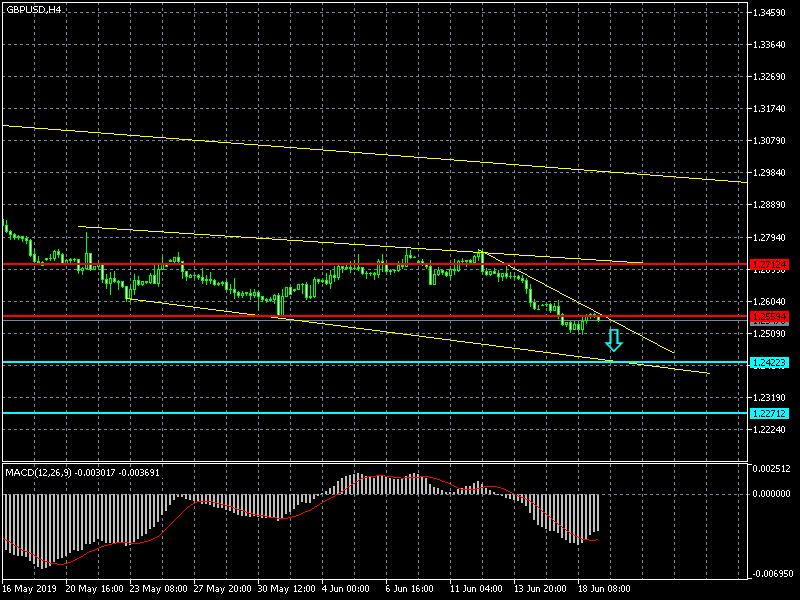Select the upper red horizontal resistance line
Screen dimensions: 800x600
coord(300,265)
